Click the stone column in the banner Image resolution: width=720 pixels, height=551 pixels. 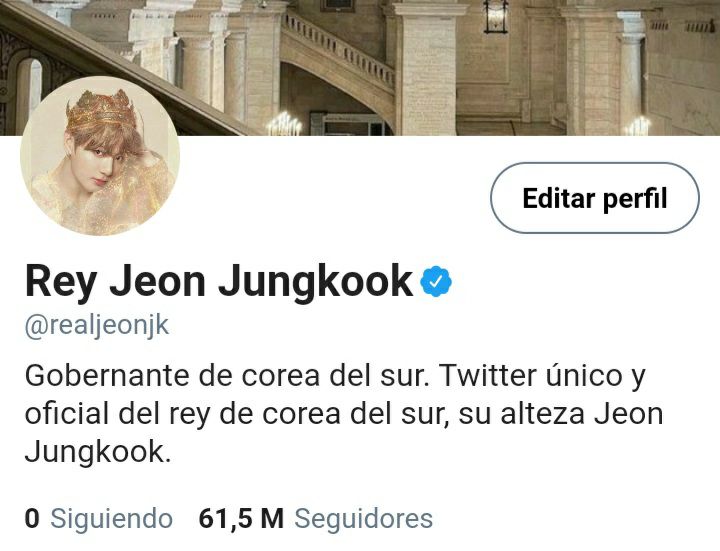click(x=426, y=69)
